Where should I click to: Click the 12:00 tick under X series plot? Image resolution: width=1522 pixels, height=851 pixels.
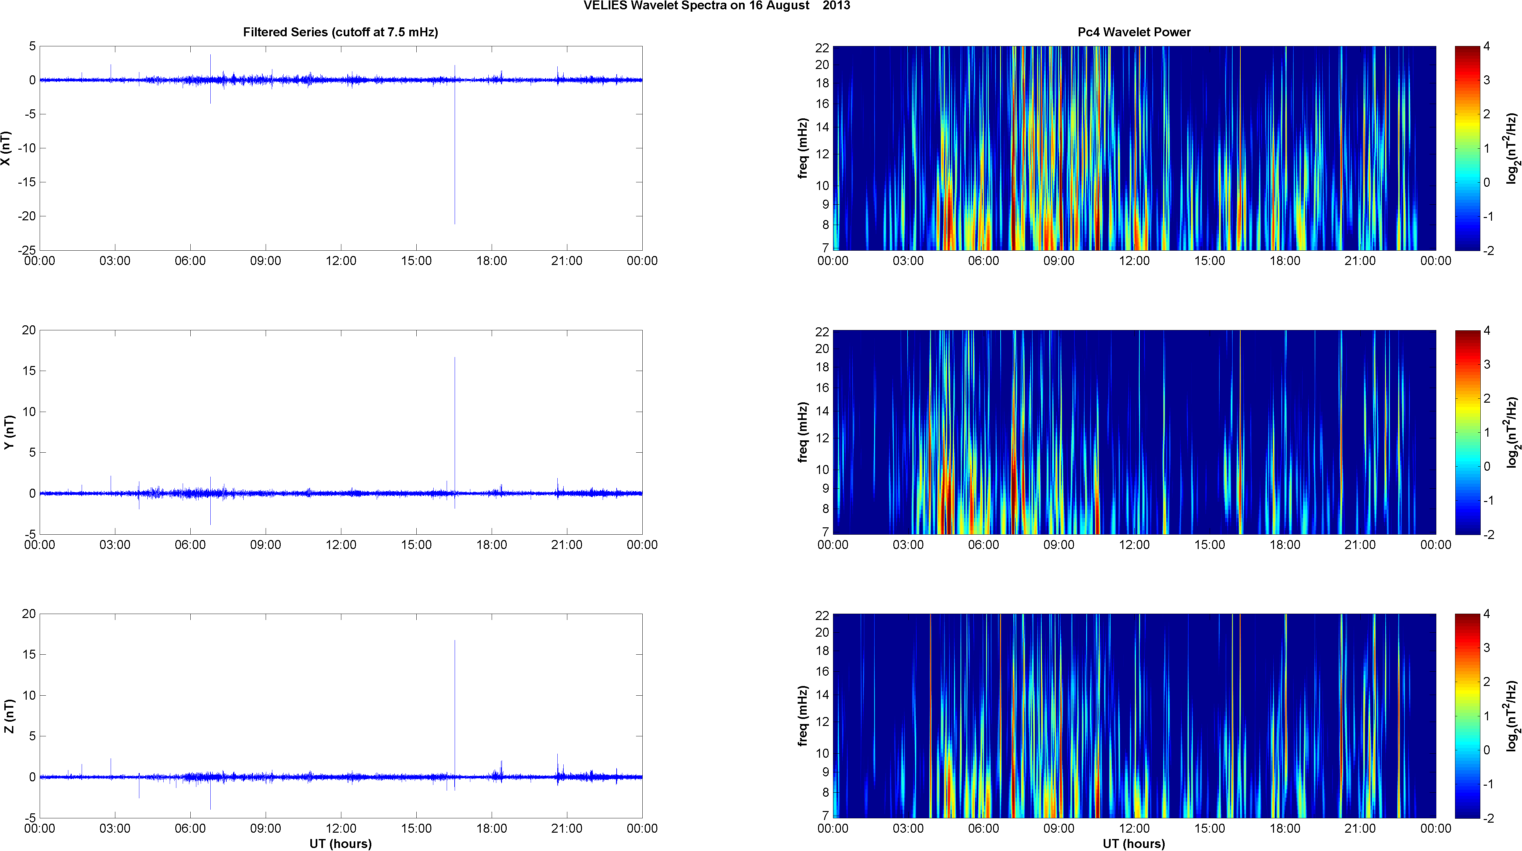341,261
